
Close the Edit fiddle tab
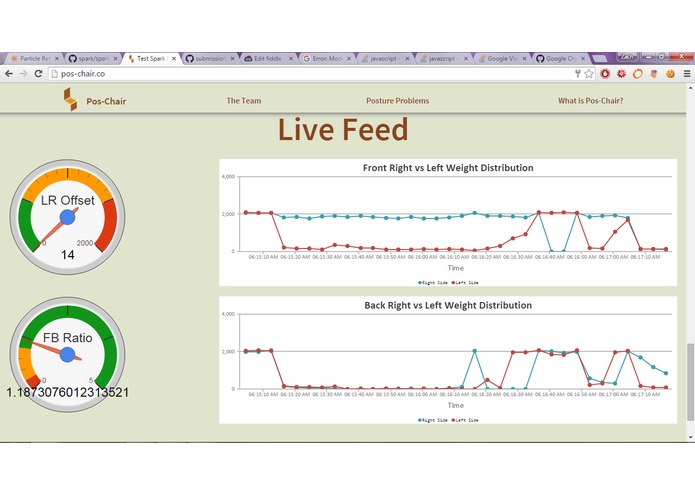coord(291,58)
